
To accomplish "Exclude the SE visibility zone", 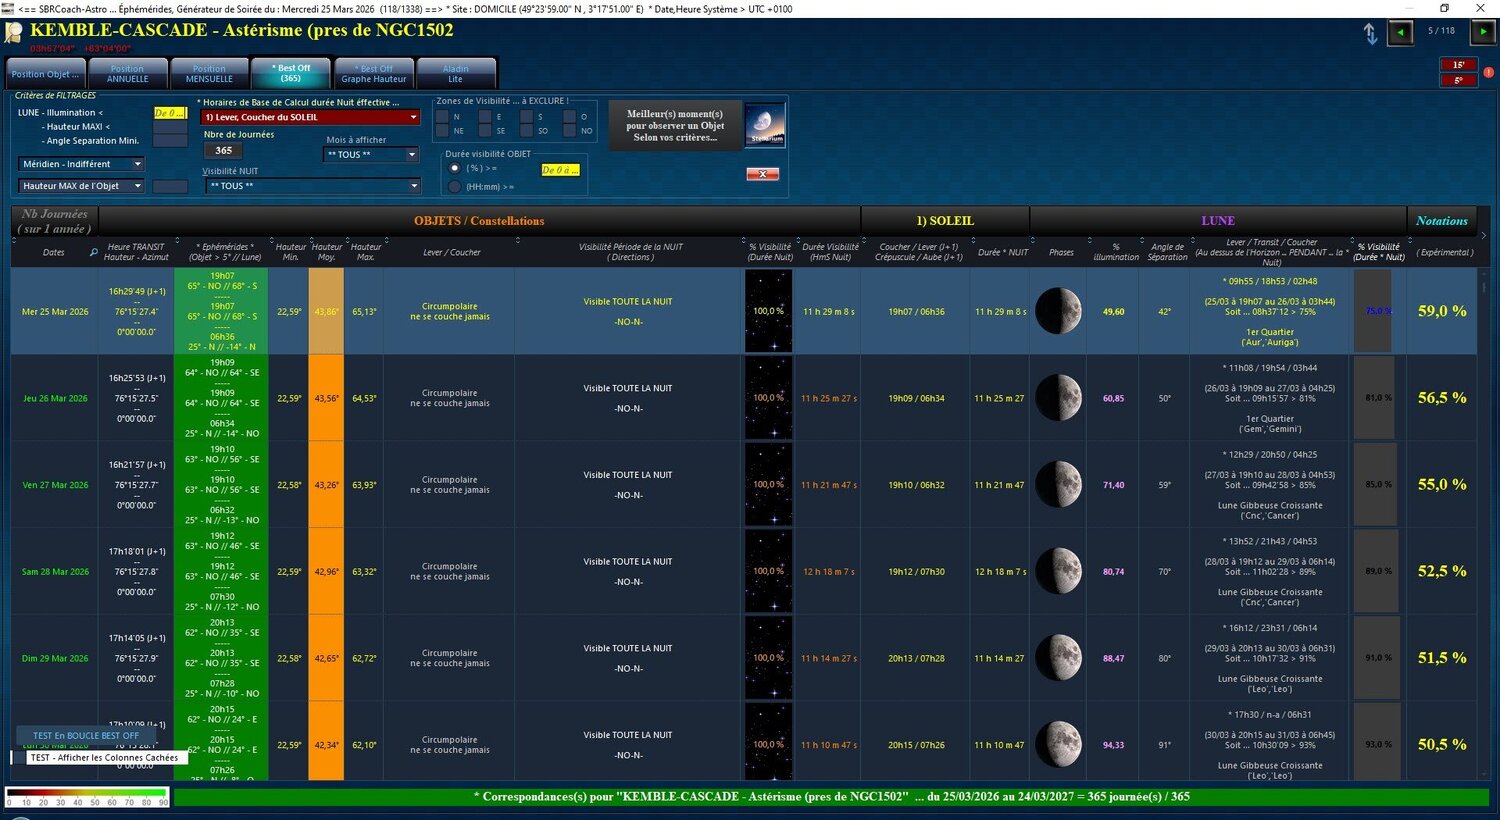I will [x=485, y=131].
